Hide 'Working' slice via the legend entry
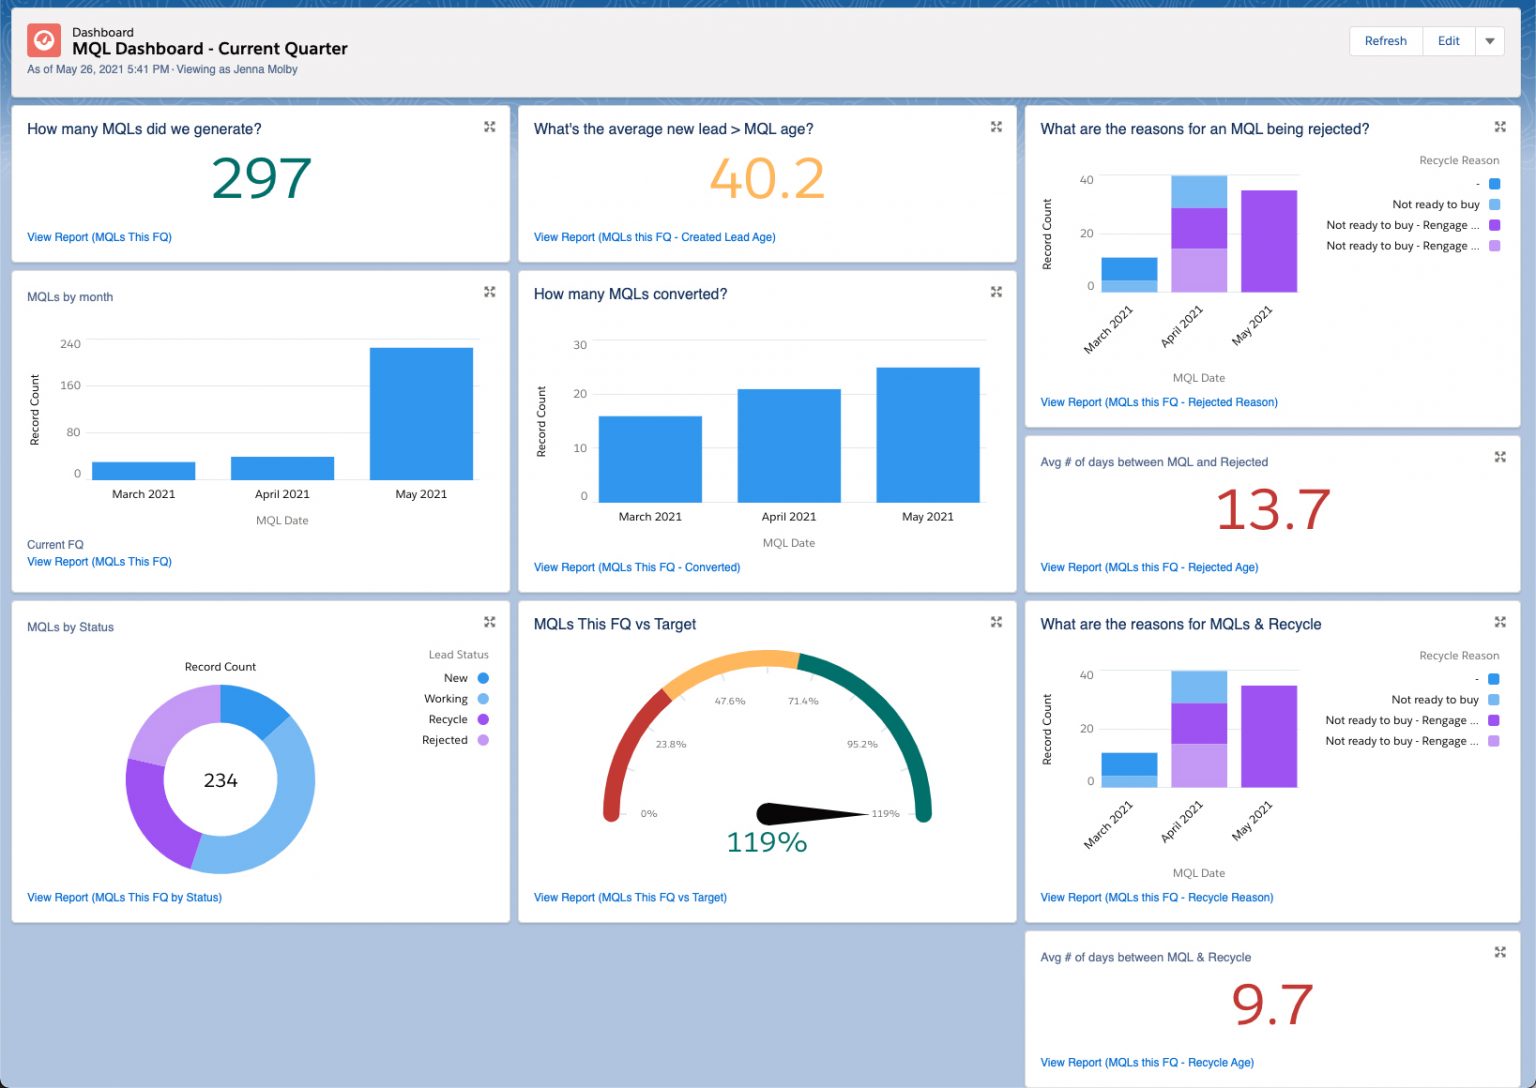This screenshot has width=1536, height=1088. click(x=445, y=698)
